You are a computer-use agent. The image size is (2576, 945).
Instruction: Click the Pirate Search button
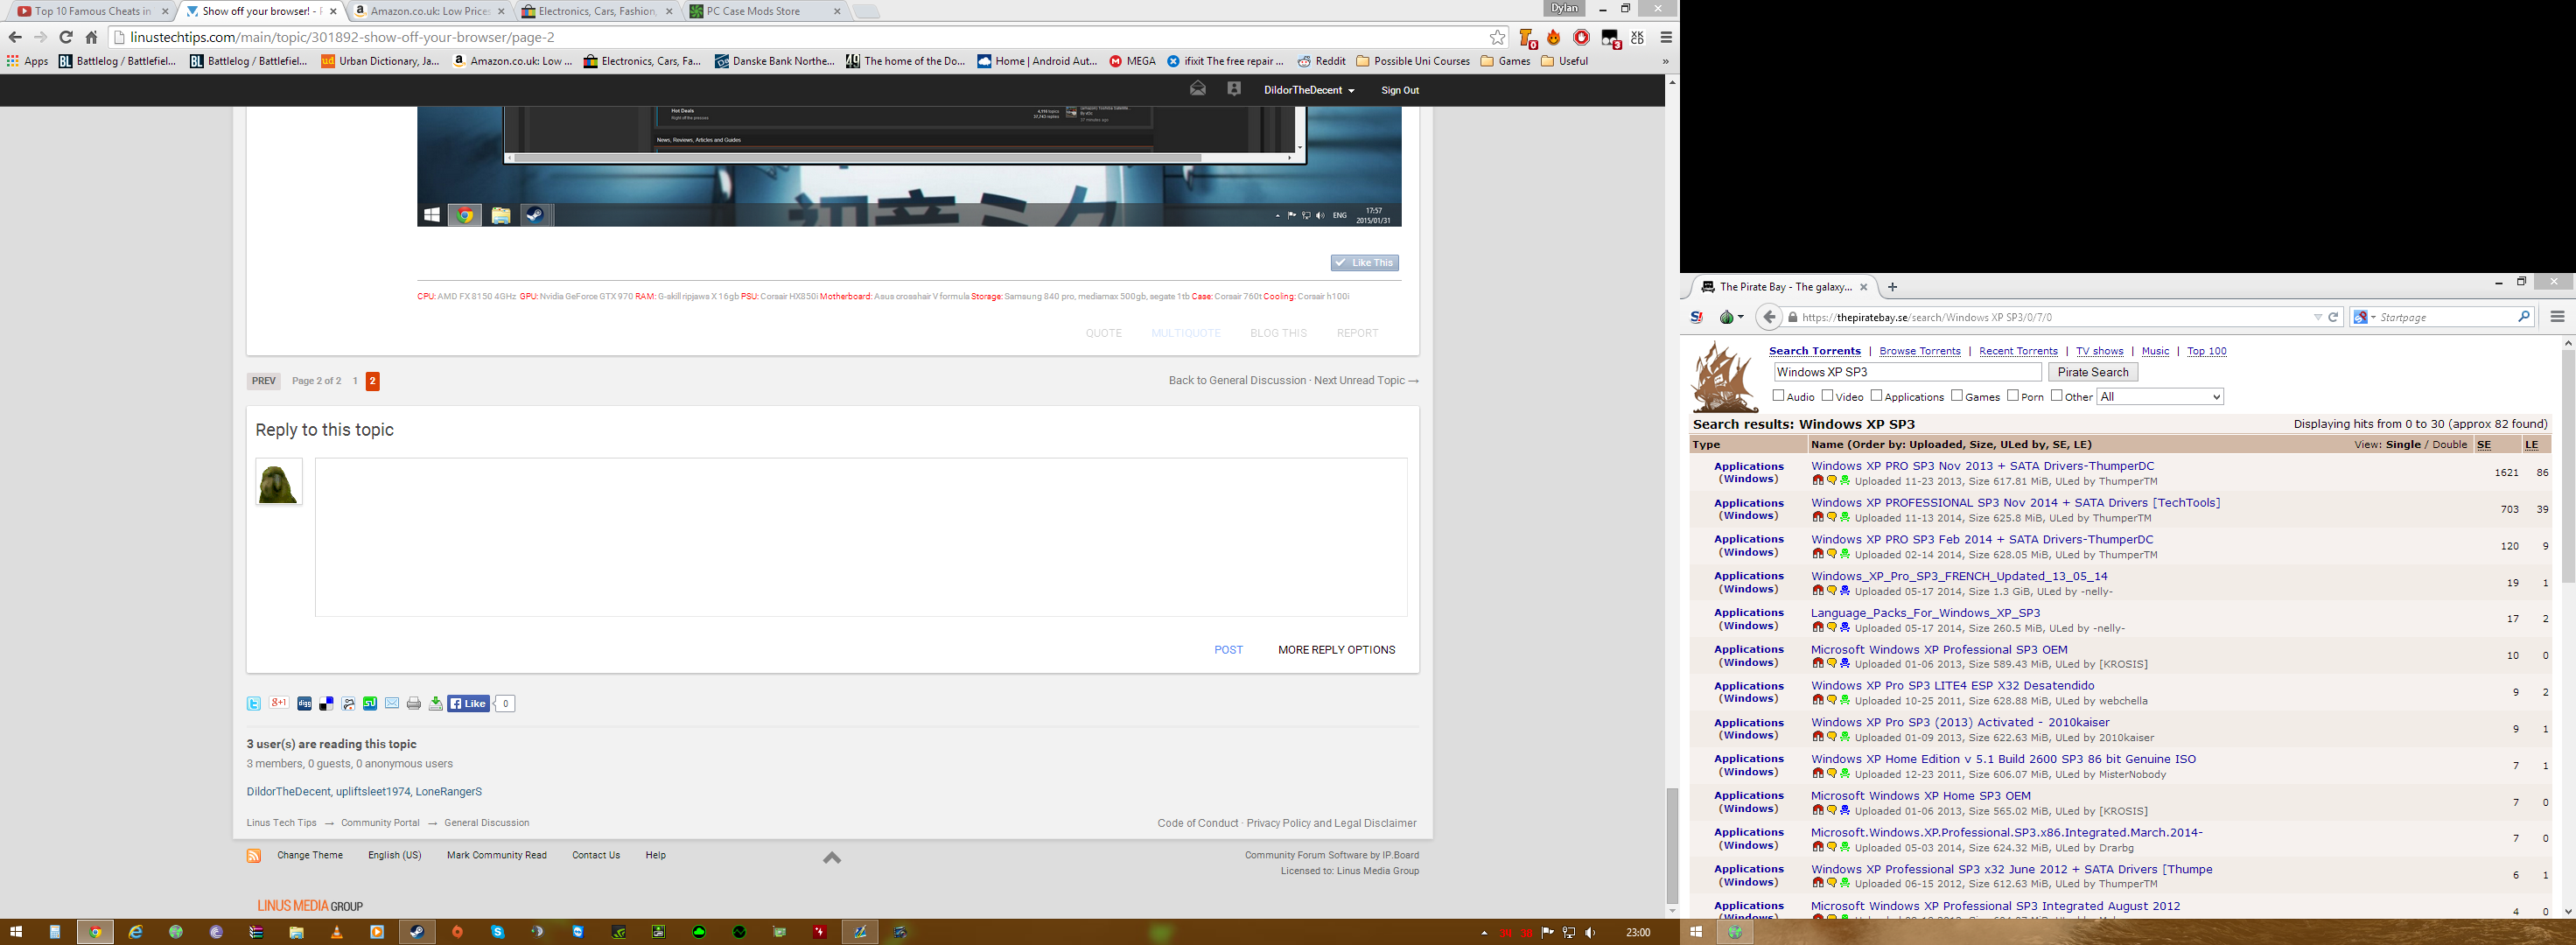(2093, 372)
